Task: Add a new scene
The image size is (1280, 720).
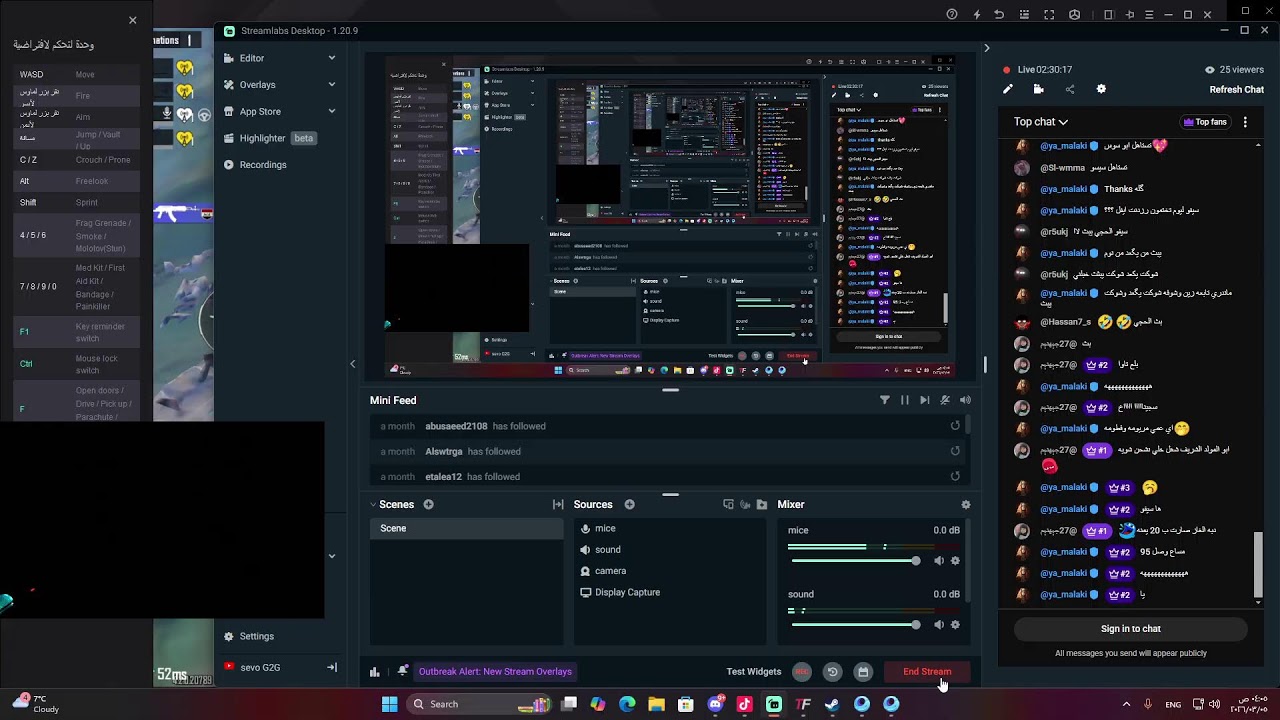Action: click(x=428, y=505)
